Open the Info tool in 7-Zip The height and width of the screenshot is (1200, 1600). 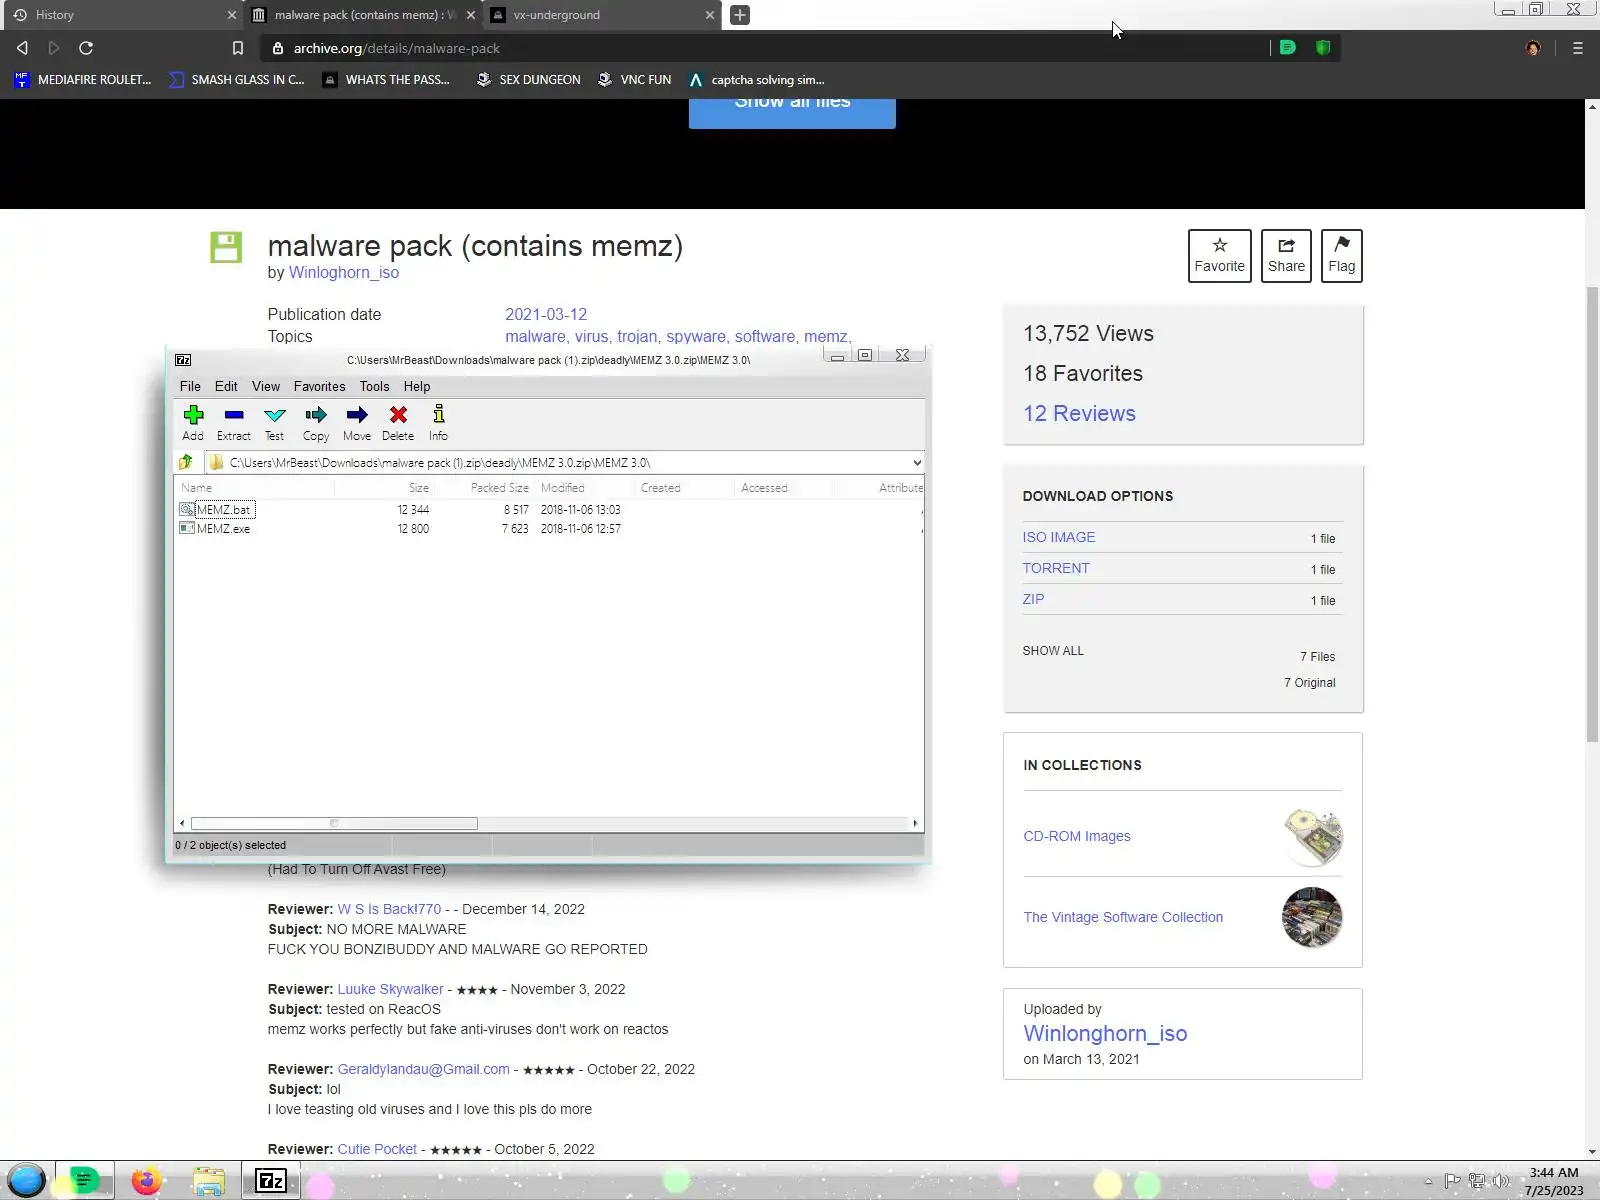click(438, 422)
